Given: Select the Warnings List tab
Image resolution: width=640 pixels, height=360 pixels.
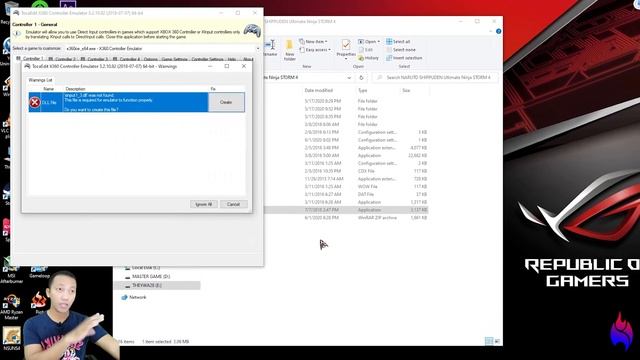Looking at the screenshot, I should (x=40, y=80).
